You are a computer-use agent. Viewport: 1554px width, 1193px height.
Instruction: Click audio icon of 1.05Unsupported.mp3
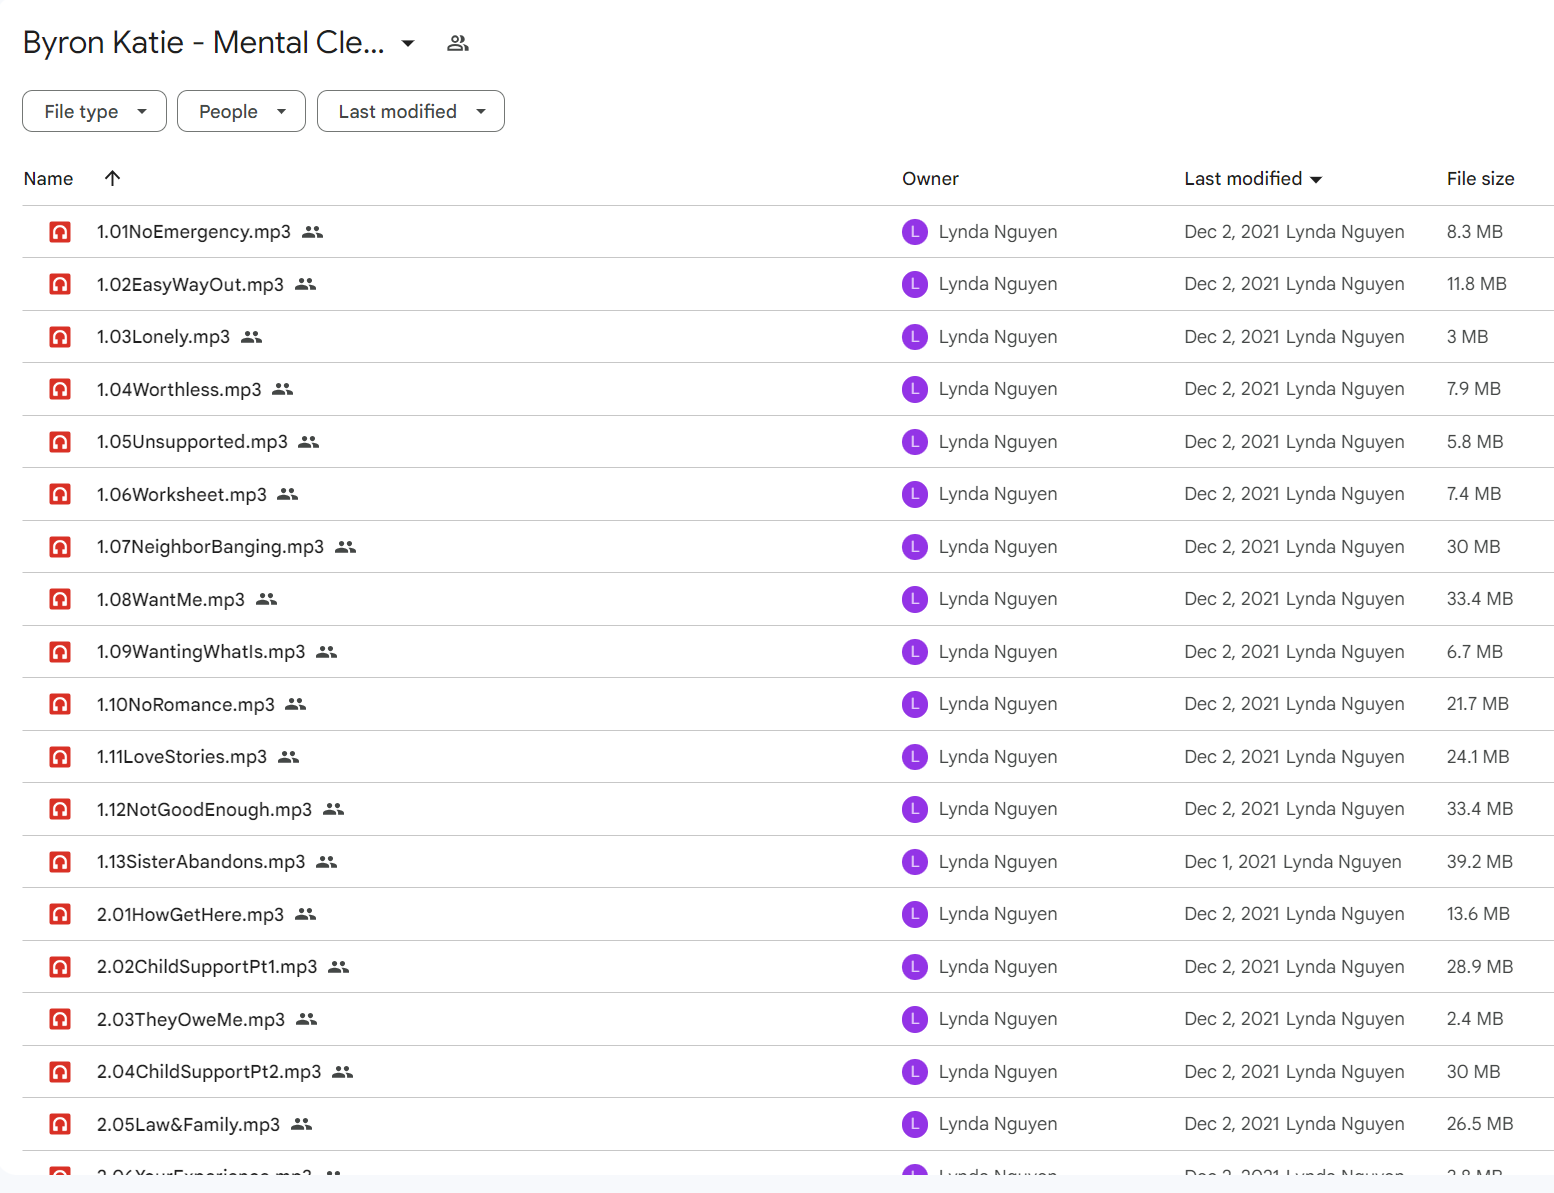pos(60,442)
